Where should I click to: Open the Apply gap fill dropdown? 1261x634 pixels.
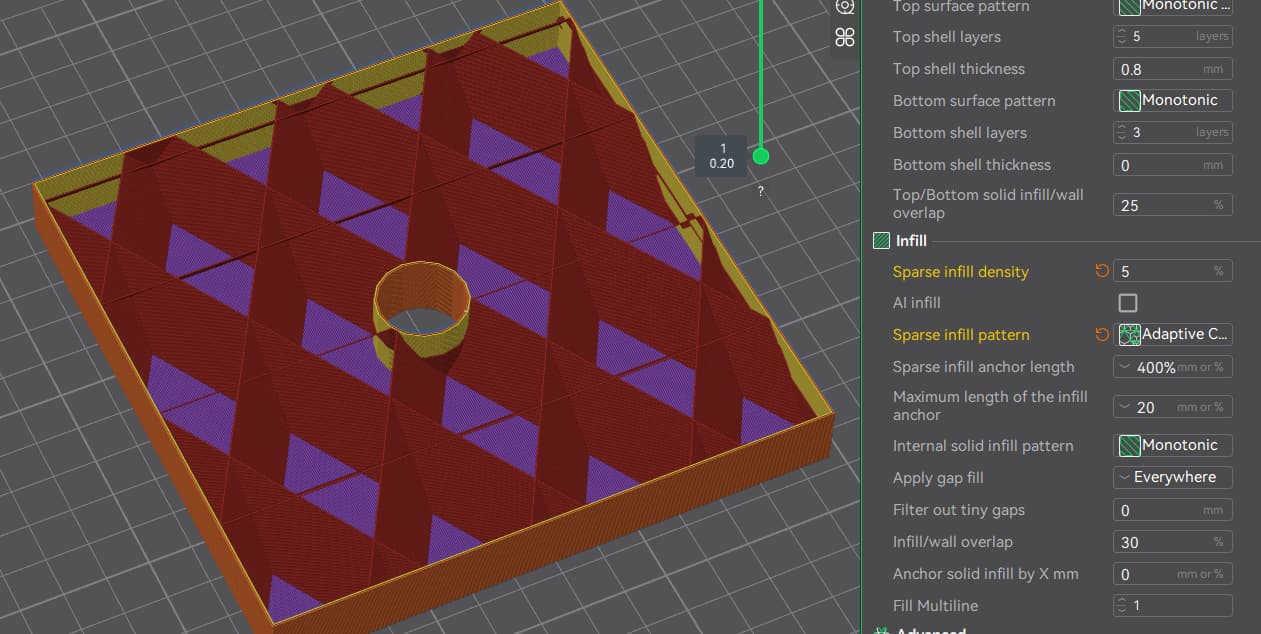click(x=1172, y=478)
